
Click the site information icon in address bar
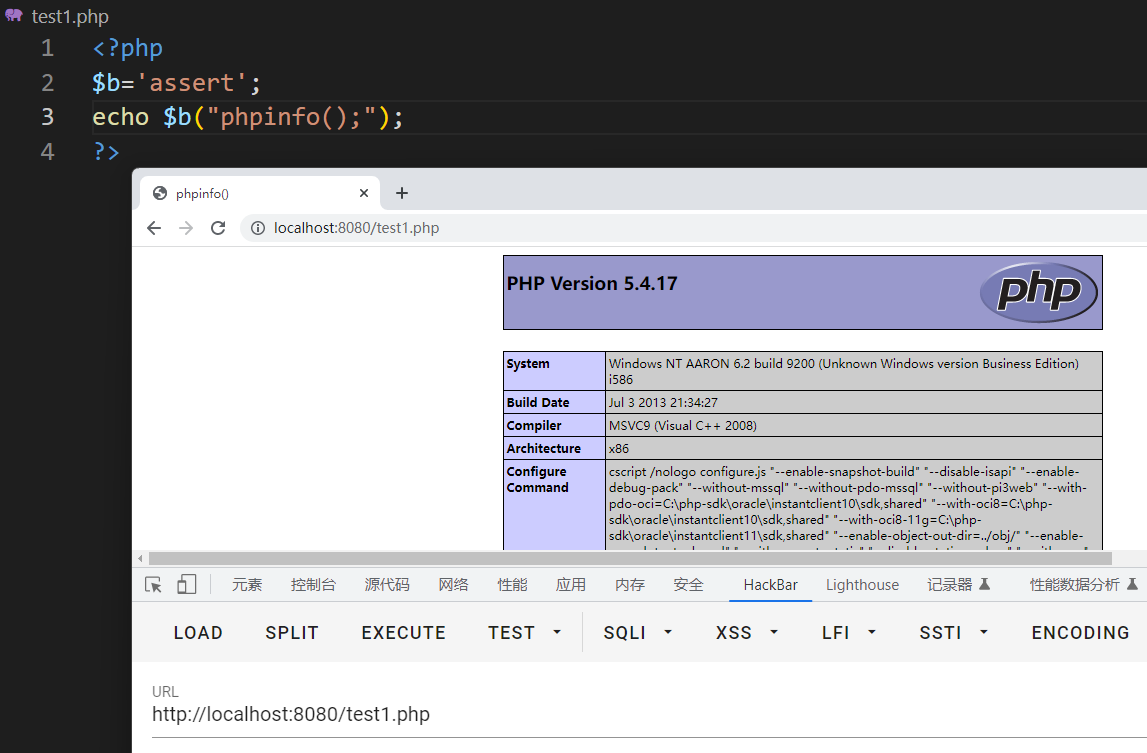[x=258, y=228]
